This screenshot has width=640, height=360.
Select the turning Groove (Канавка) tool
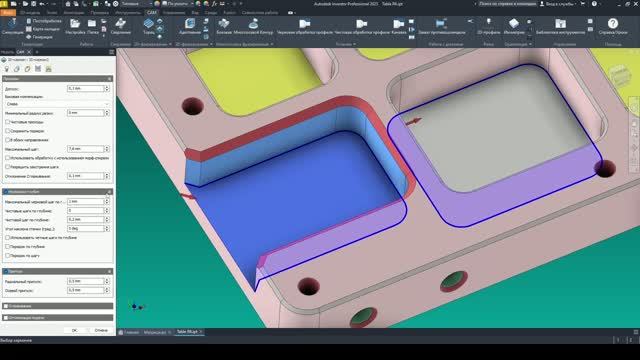point(398,26)
